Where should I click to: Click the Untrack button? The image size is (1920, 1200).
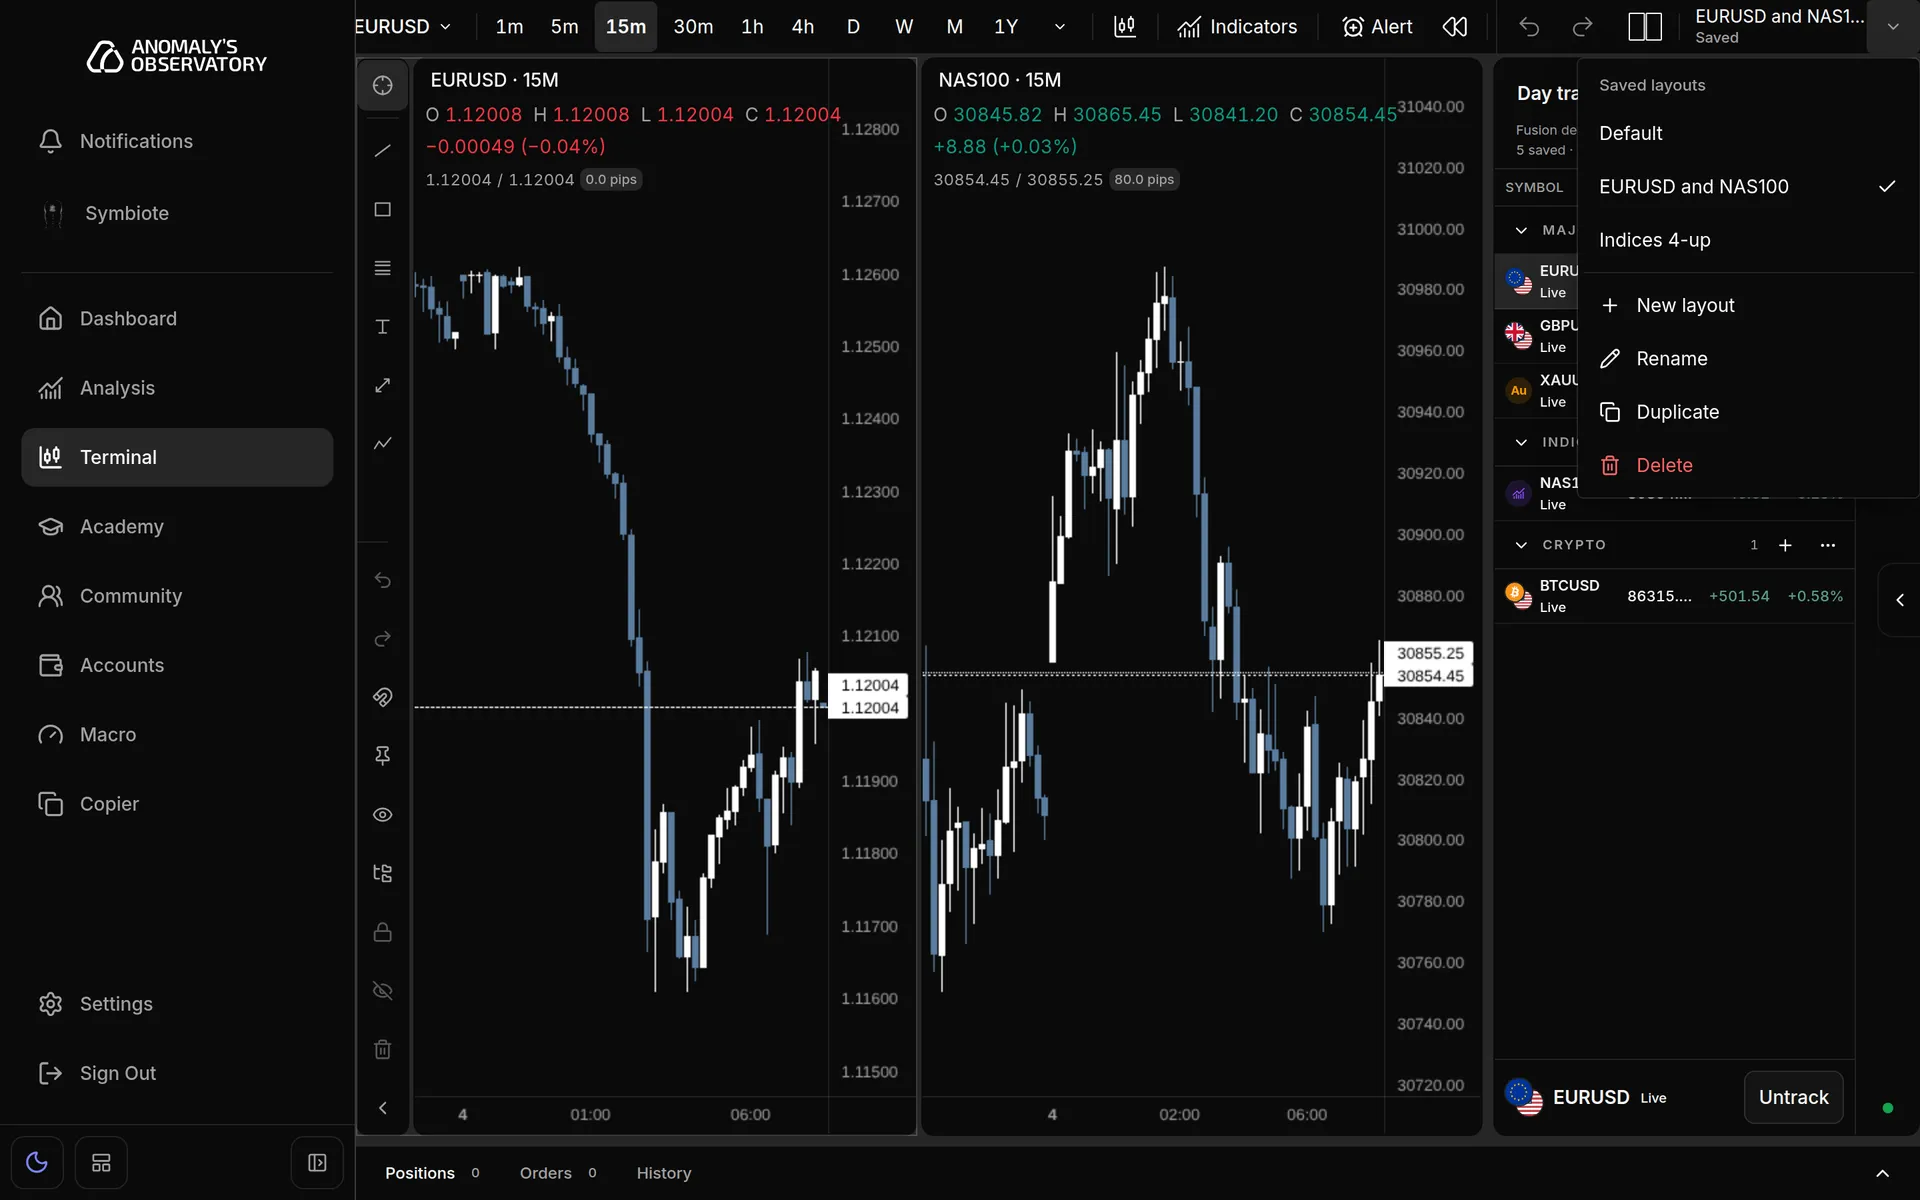(1793, 1097)
